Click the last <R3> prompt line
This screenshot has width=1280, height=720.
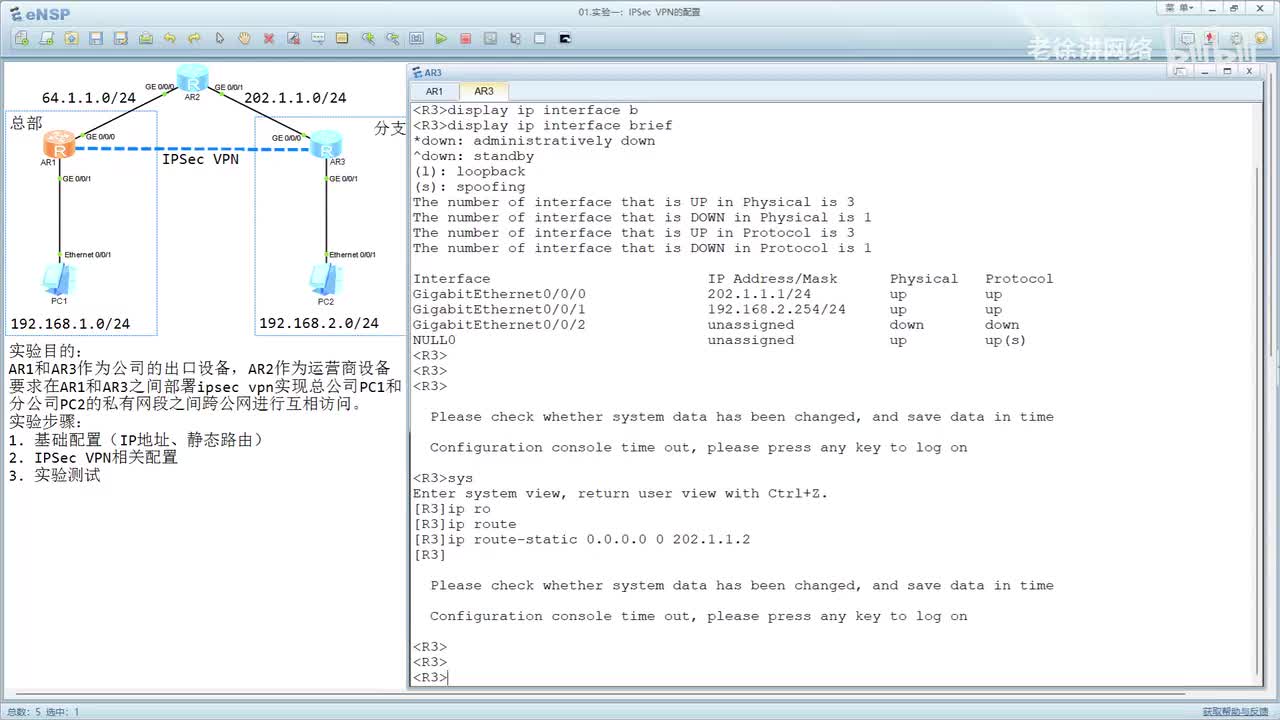(430, 678)
